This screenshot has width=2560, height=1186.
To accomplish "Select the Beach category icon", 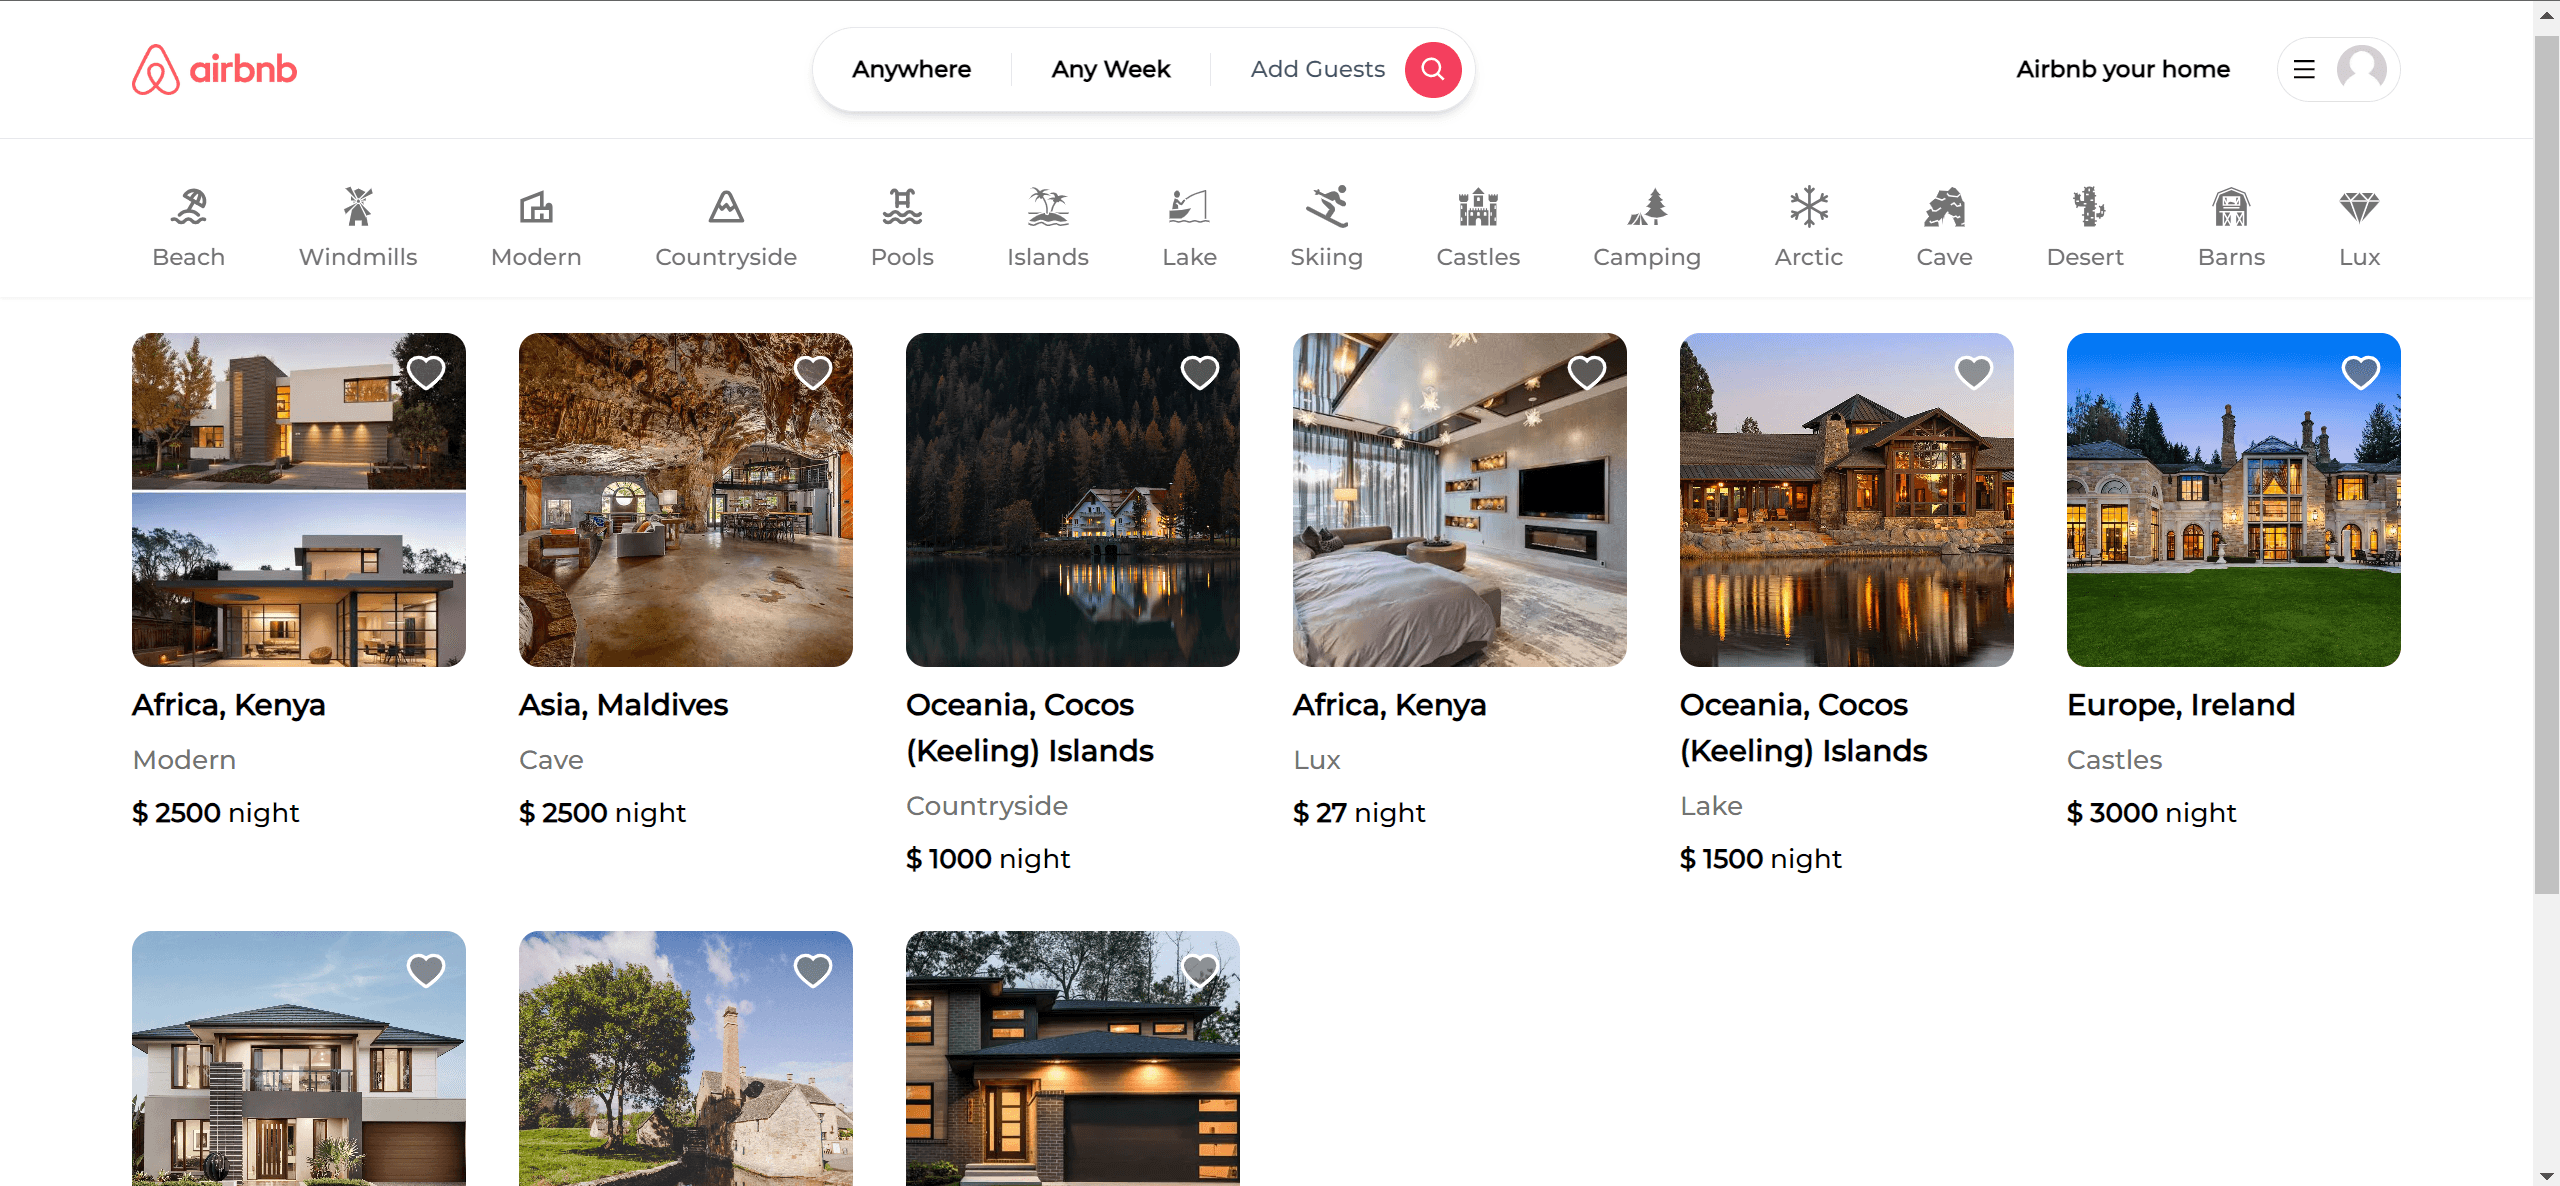I will pos(189,207).
